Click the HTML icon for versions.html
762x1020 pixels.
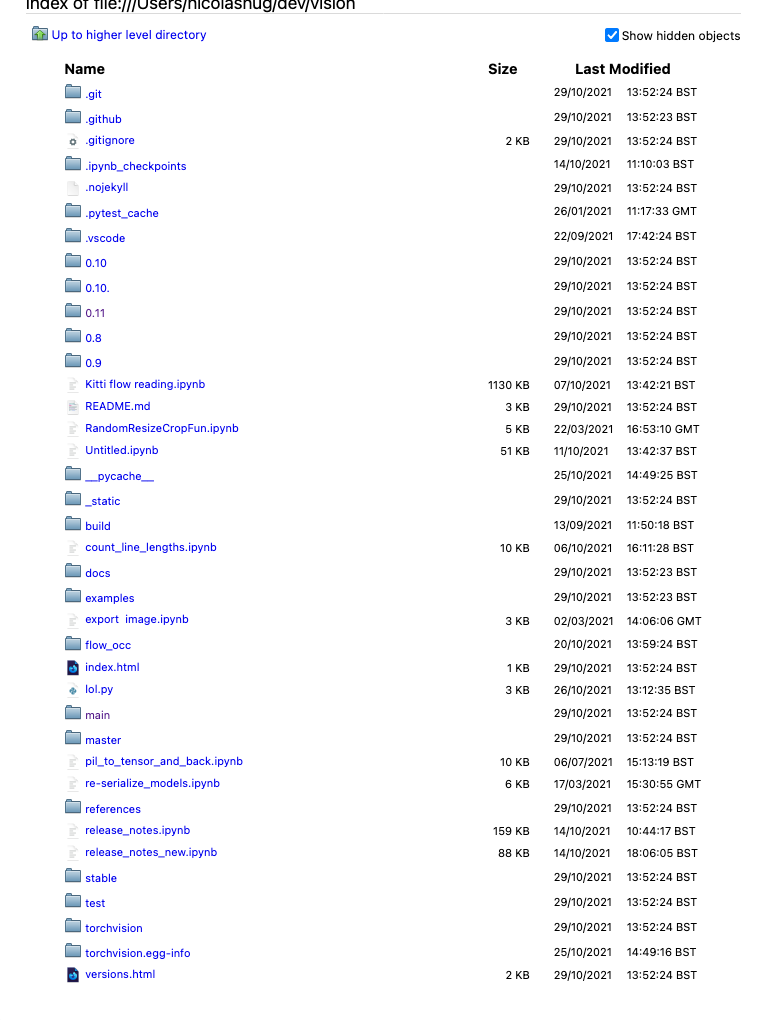click(73, 974)
